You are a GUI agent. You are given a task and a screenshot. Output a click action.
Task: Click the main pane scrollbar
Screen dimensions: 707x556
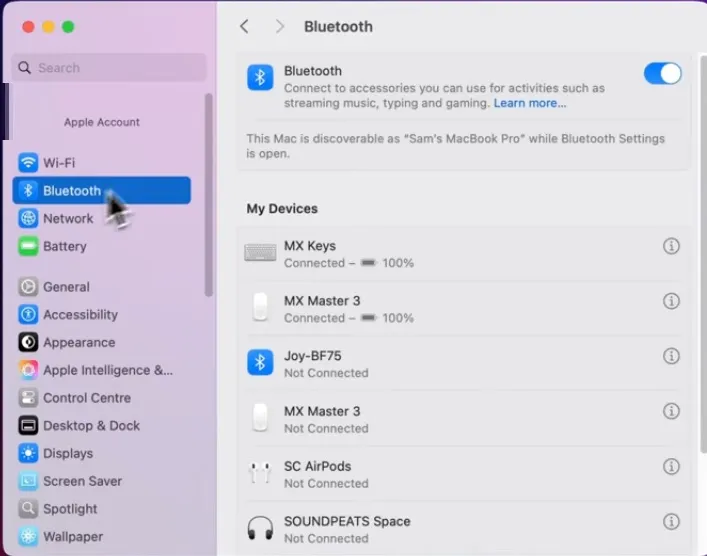click(x=703, y=255)
